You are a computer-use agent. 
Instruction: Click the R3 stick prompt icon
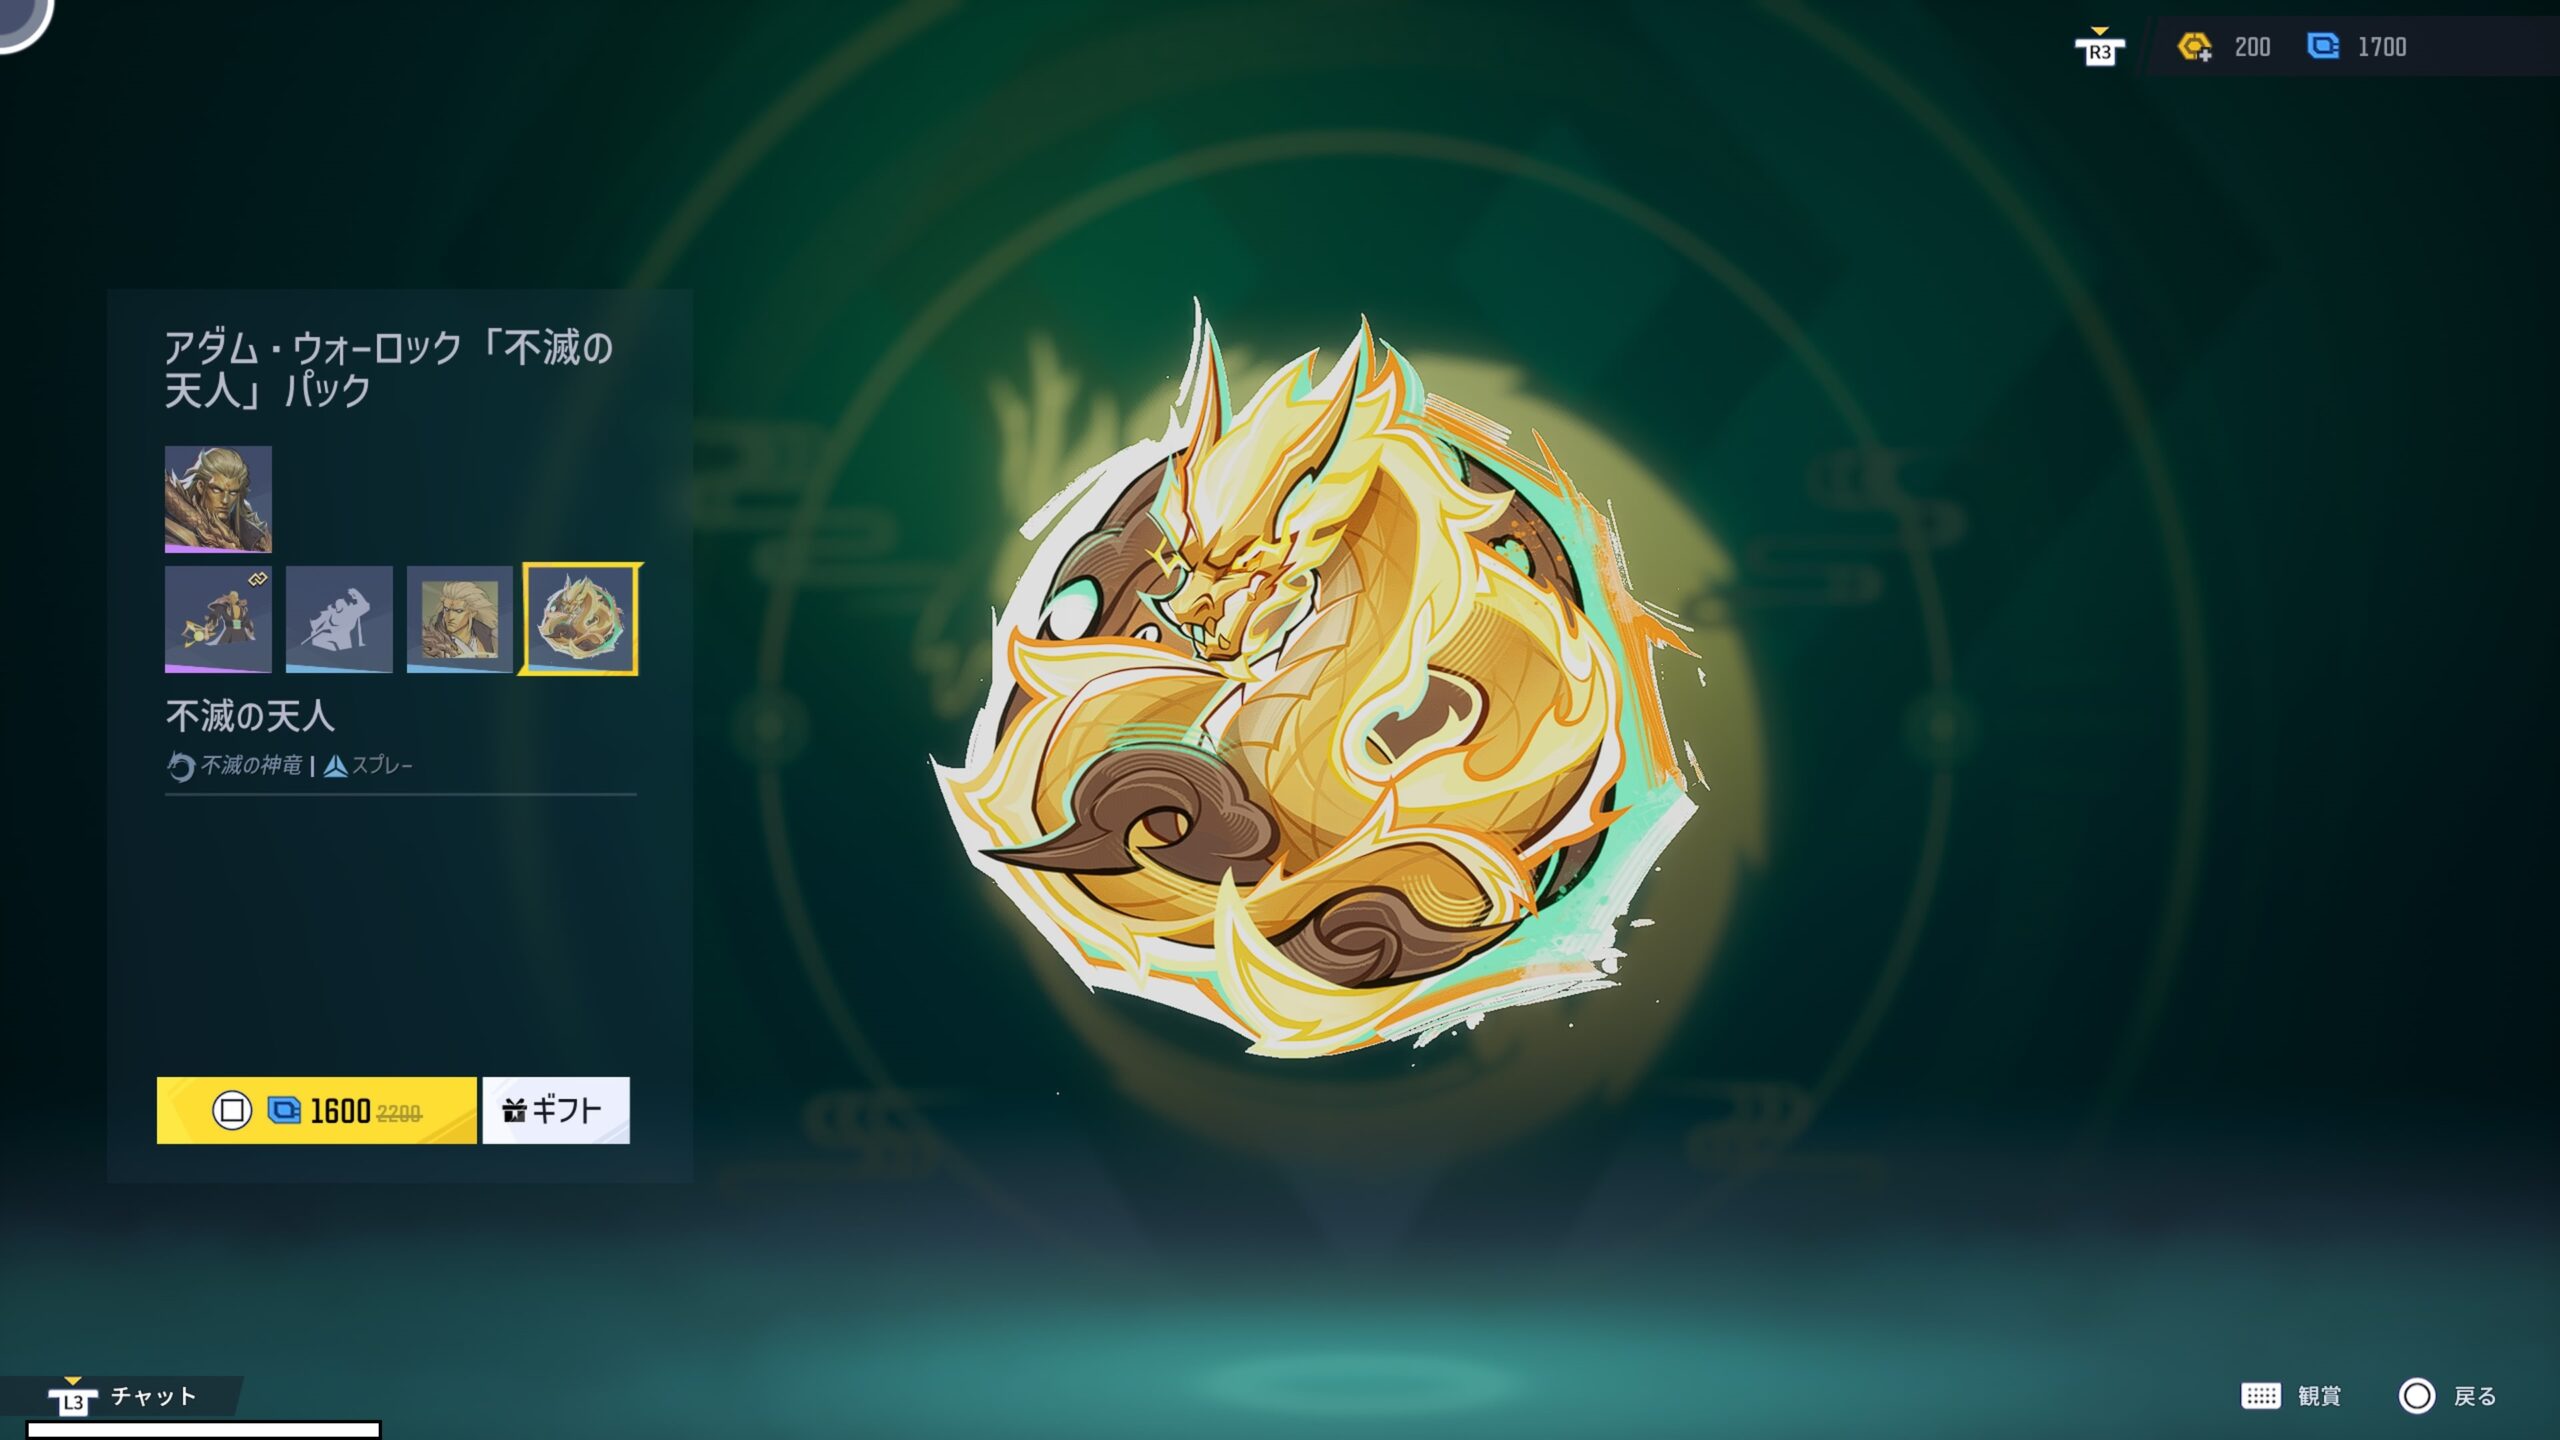tap(2099, 48)
